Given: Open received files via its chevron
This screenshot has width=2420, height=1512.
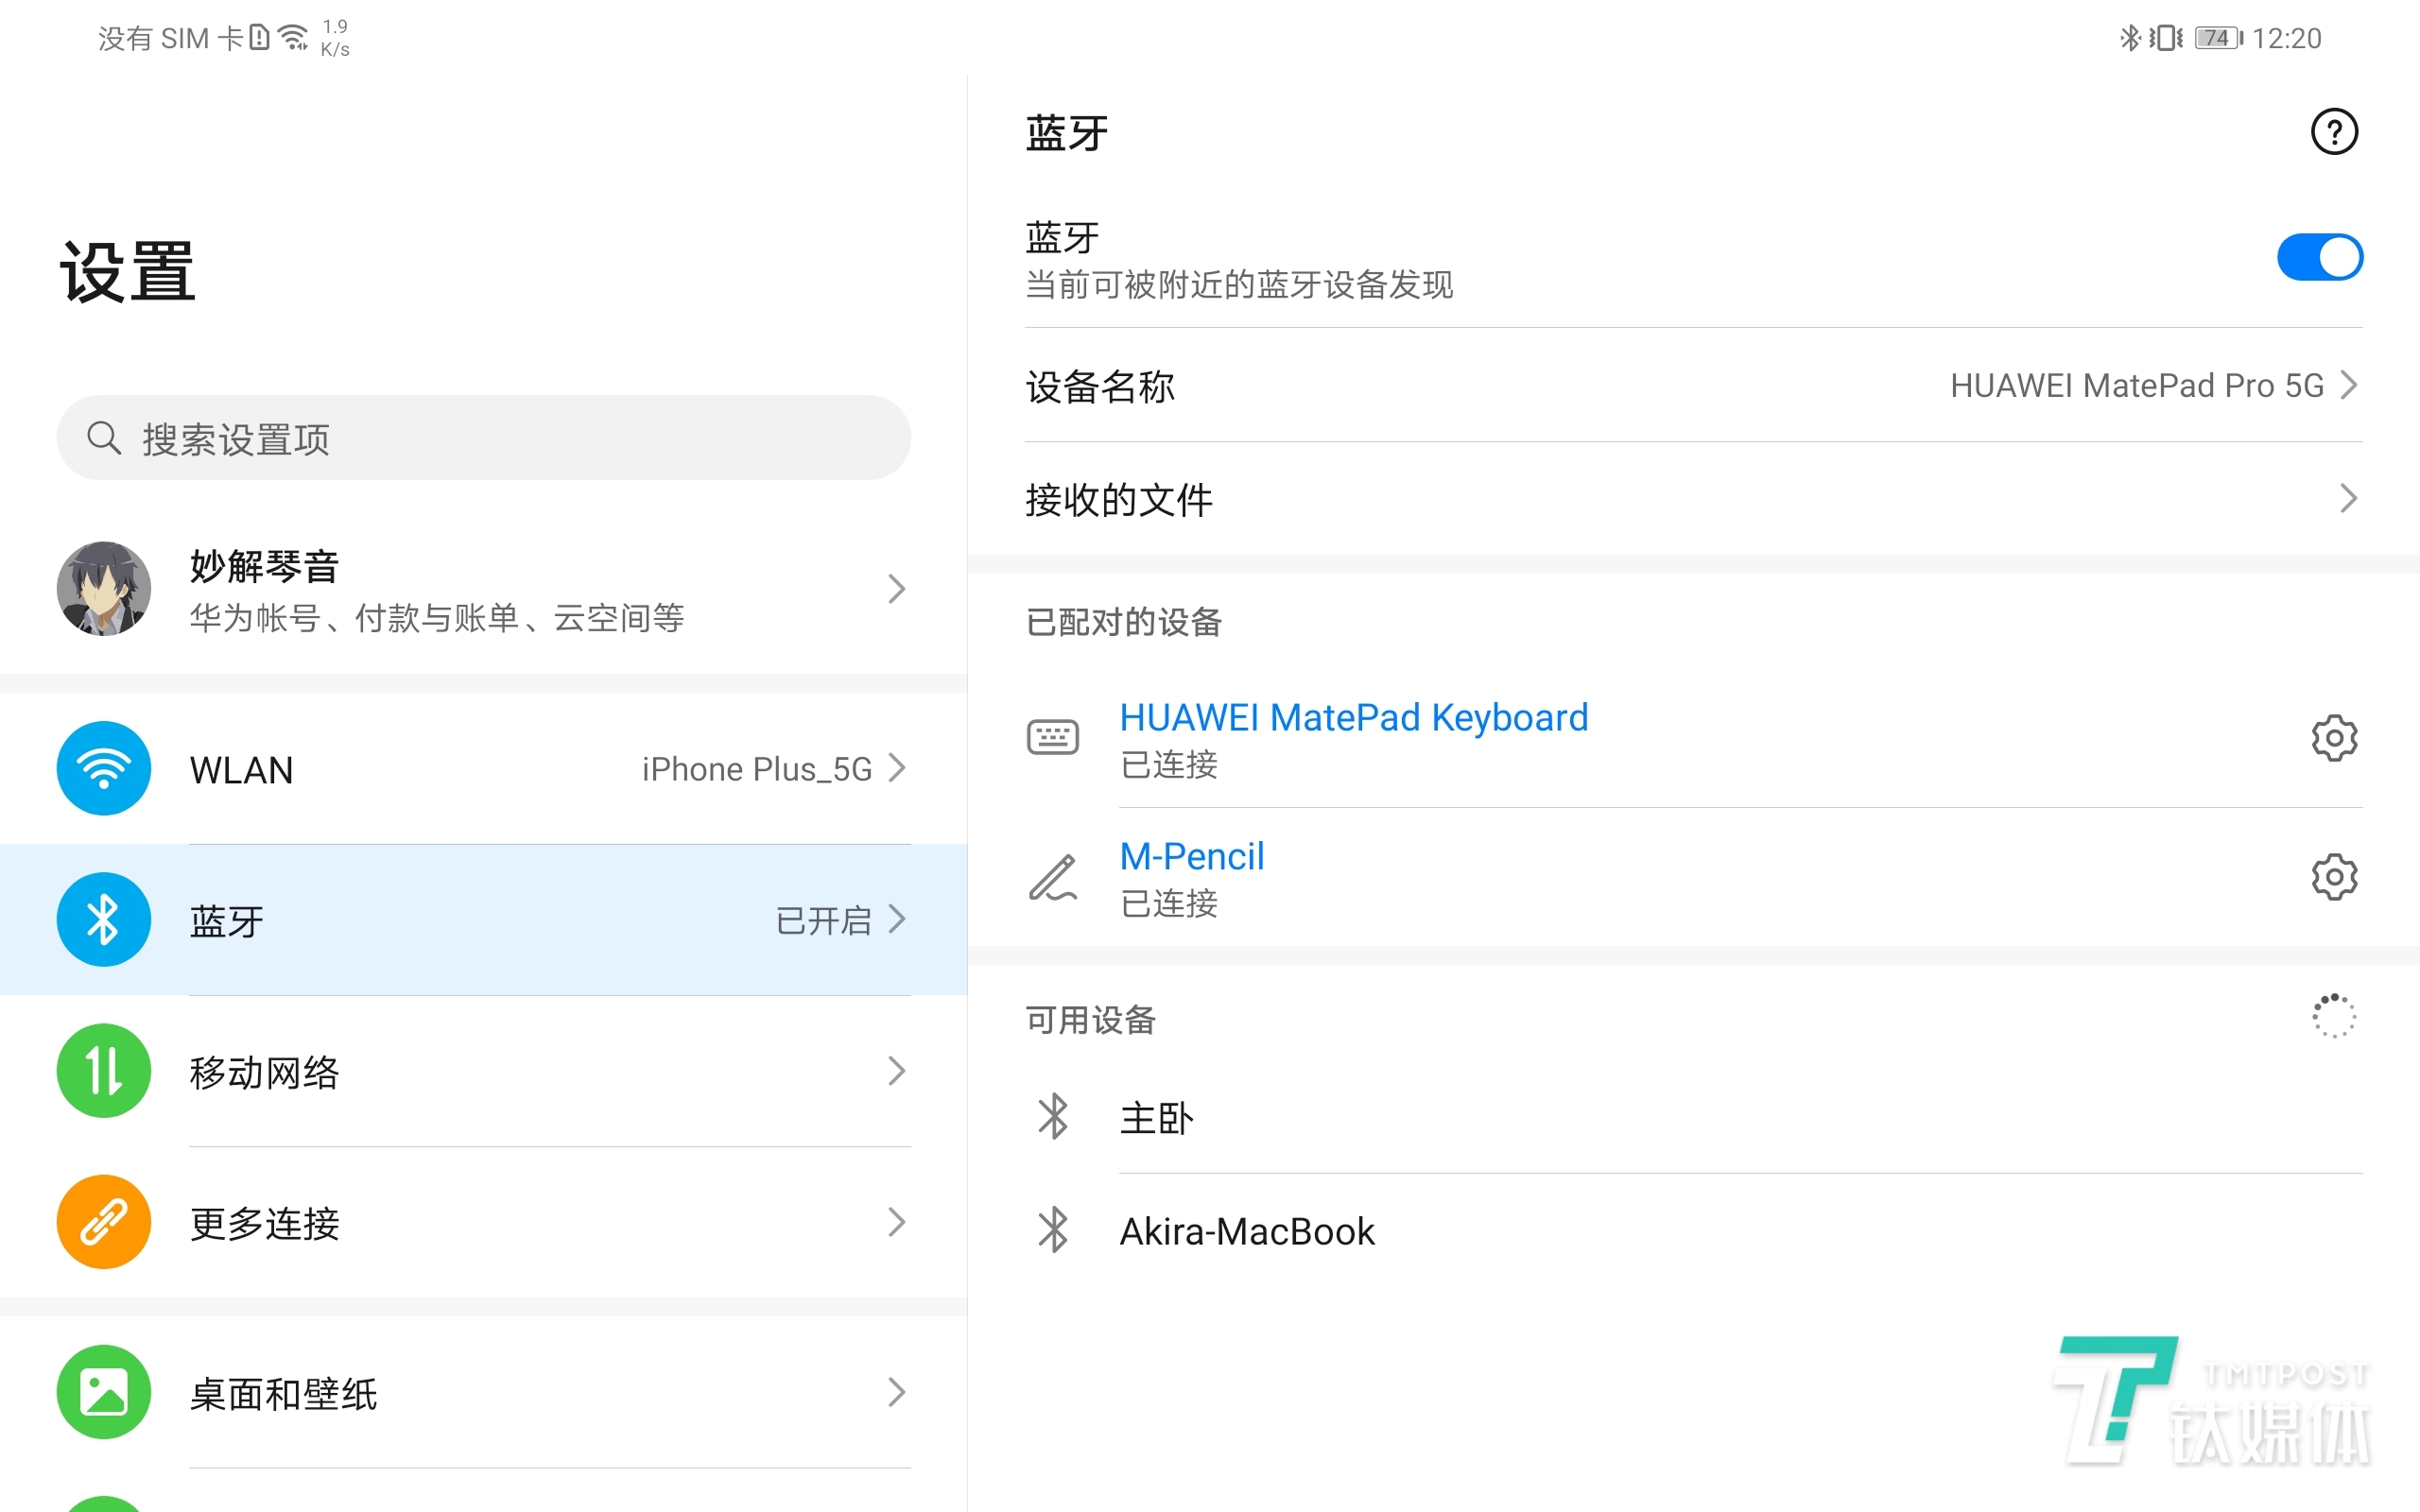Looking at the screenshot, I should 2349,498.
